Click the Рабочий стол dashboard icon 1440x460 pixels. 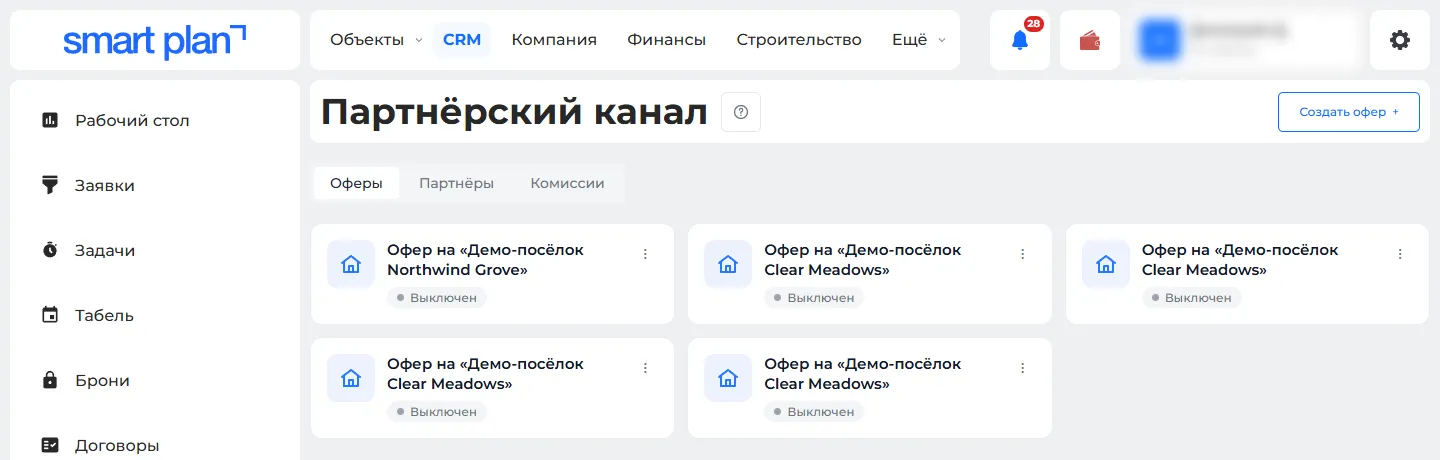tap(50, 120)
